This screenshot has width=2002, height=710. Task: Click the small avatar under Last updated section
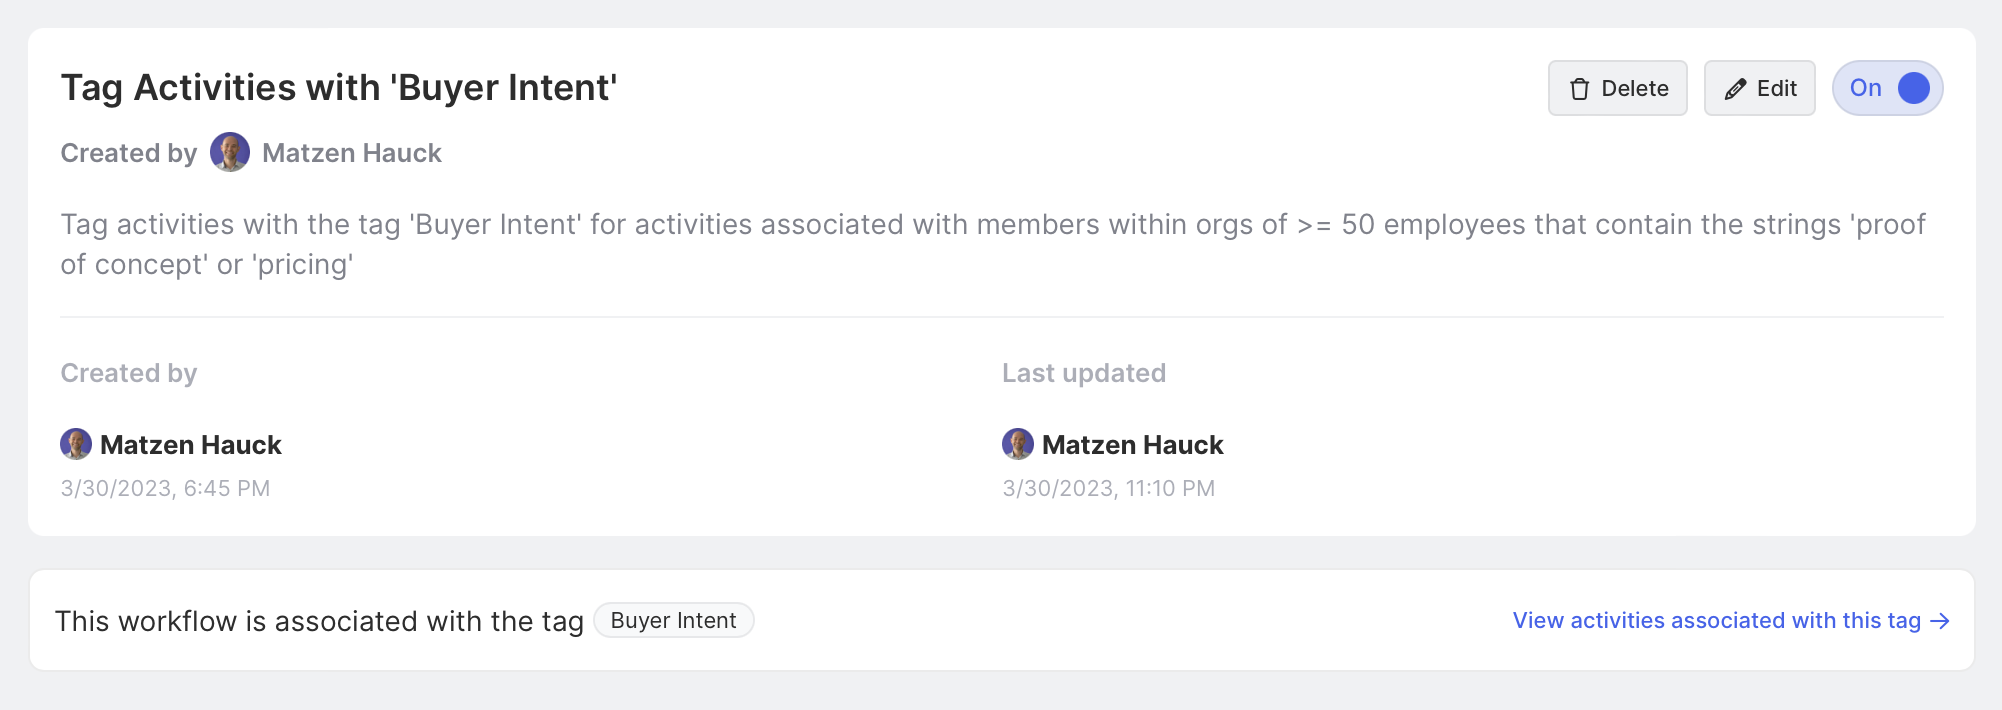tap(1018, 444)
